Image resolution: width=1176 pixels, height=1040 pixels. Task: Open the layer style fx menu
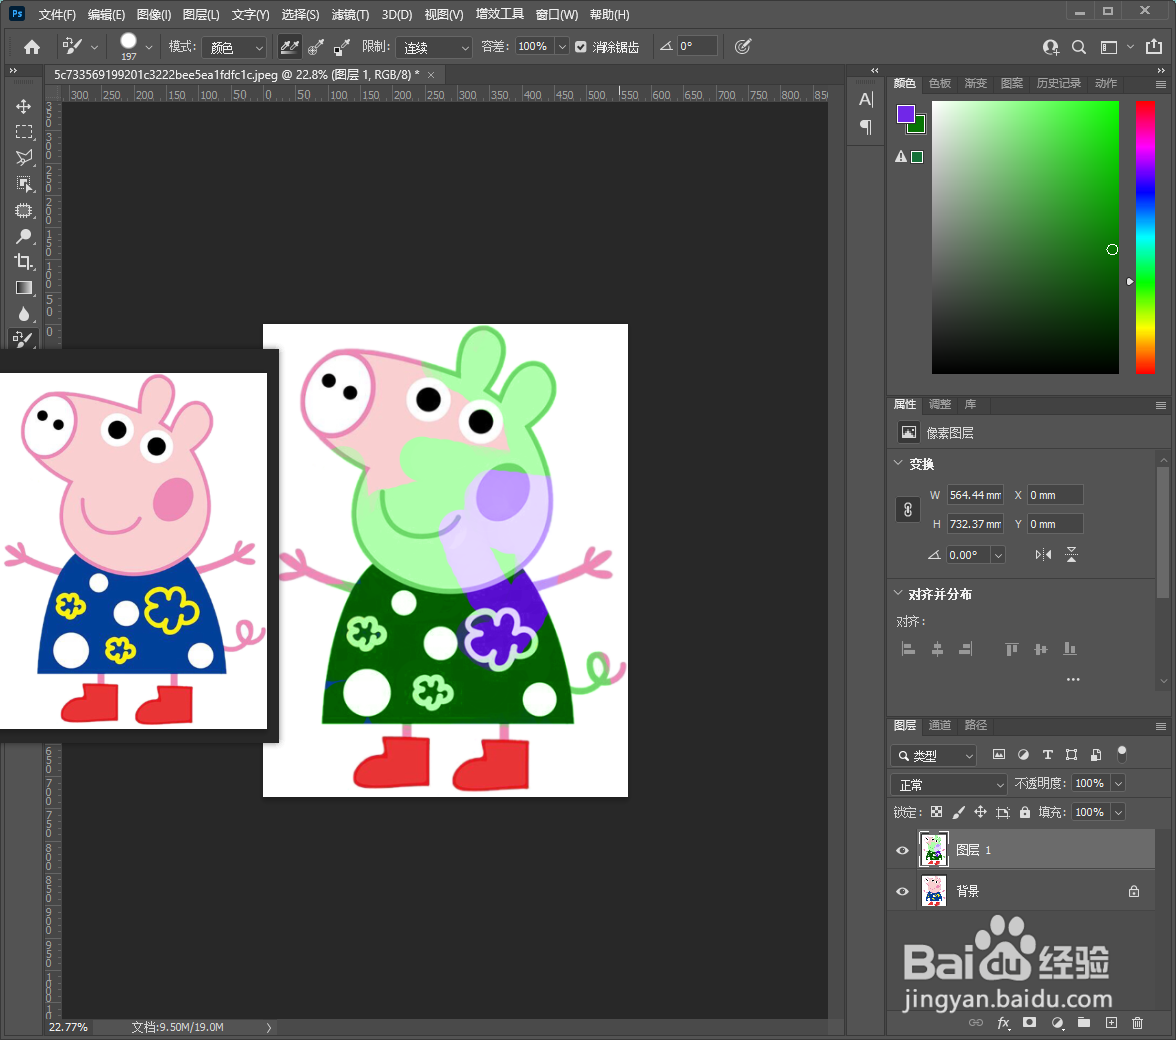(x=1004, y=1023)
